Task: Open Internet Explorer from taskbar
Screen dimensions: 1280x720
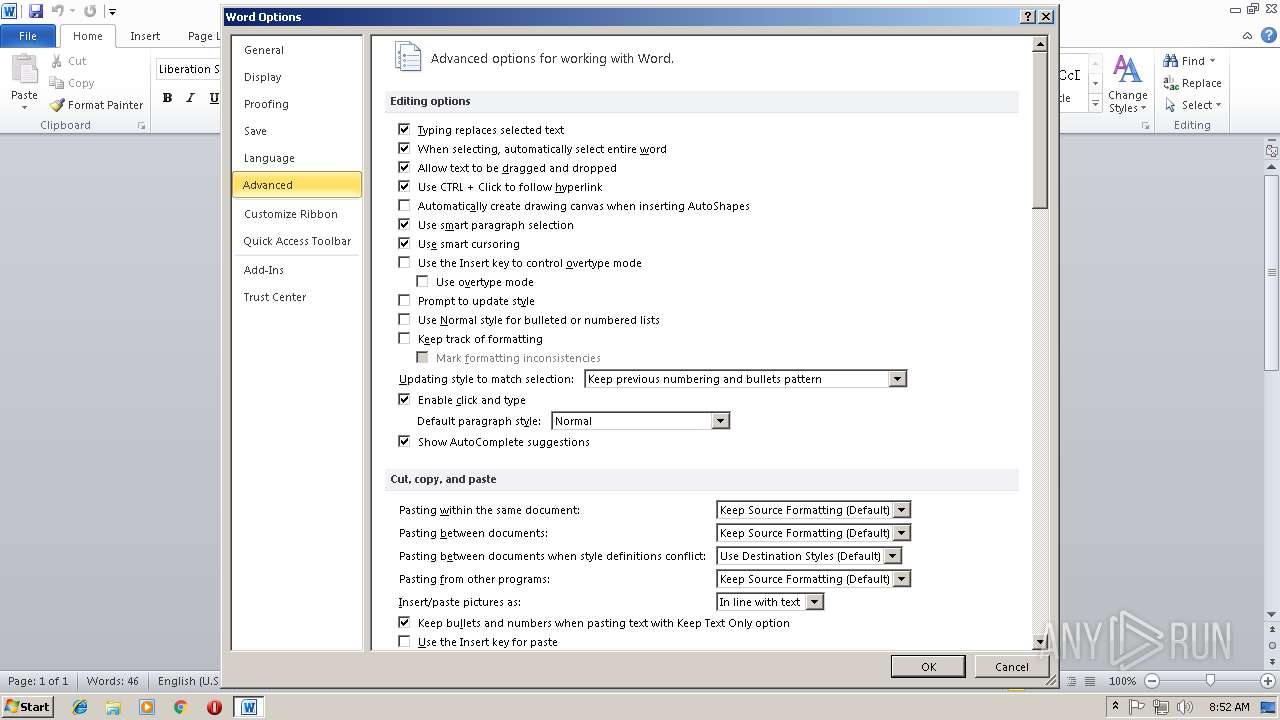Action: point(80,707)
